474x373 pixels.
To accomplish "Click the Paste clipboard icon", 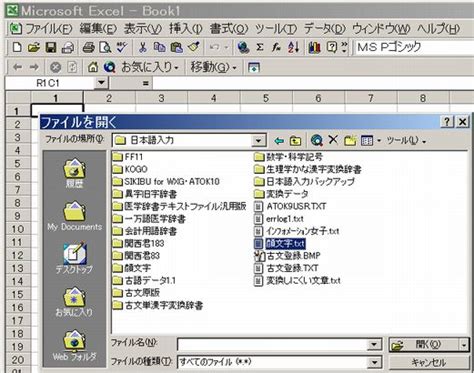I will pyautogui.click(x=177, y=48).
